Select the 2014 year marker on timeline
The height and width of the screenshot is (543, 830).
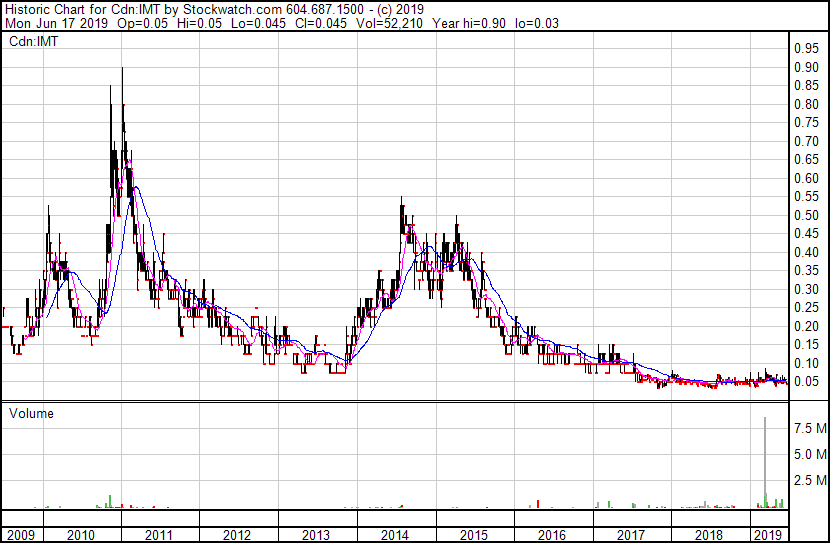[x=394, y=535]
